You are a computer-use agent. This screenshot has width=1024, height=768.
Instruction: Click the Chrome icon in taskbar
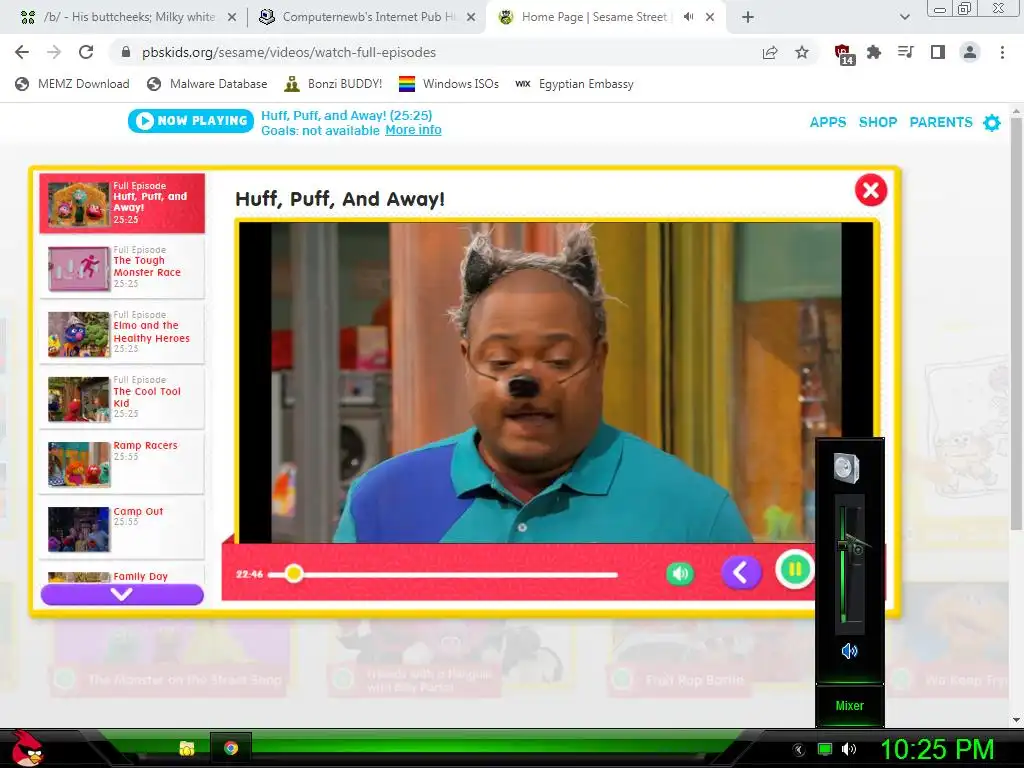(x=231, y=748)
